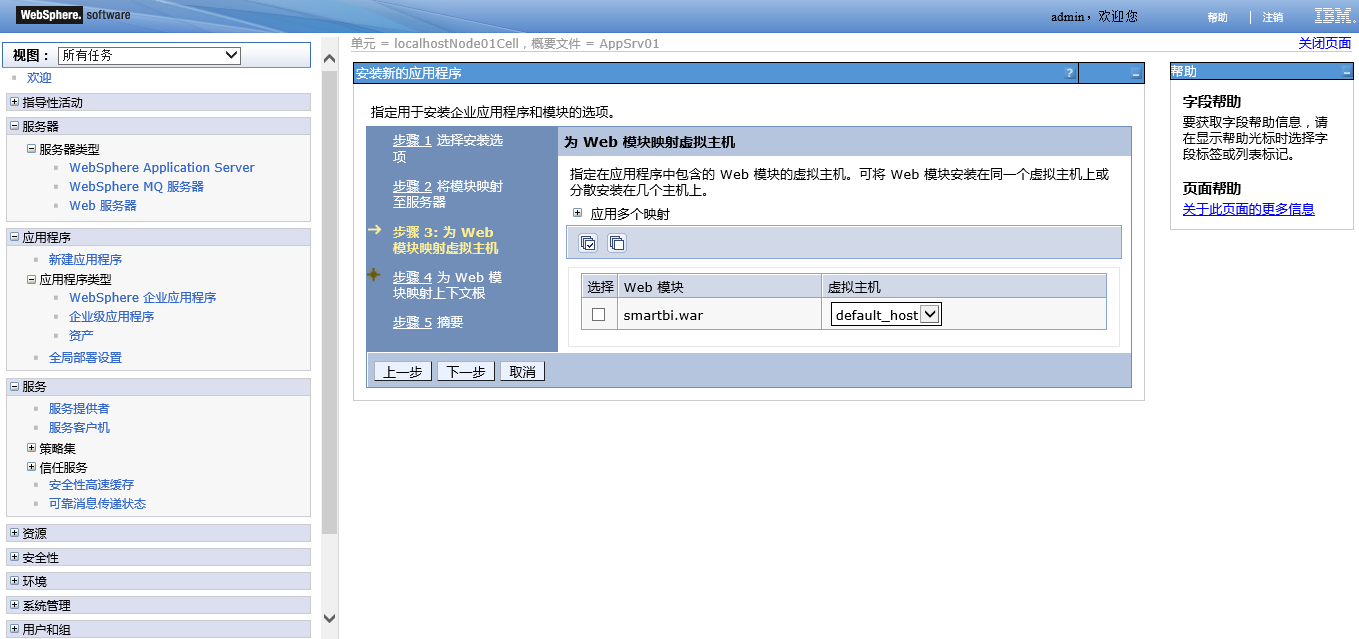The image size is (1359, 639).
Task: Open 可靠消息传递状态 link
Action: tap(97, 503)
